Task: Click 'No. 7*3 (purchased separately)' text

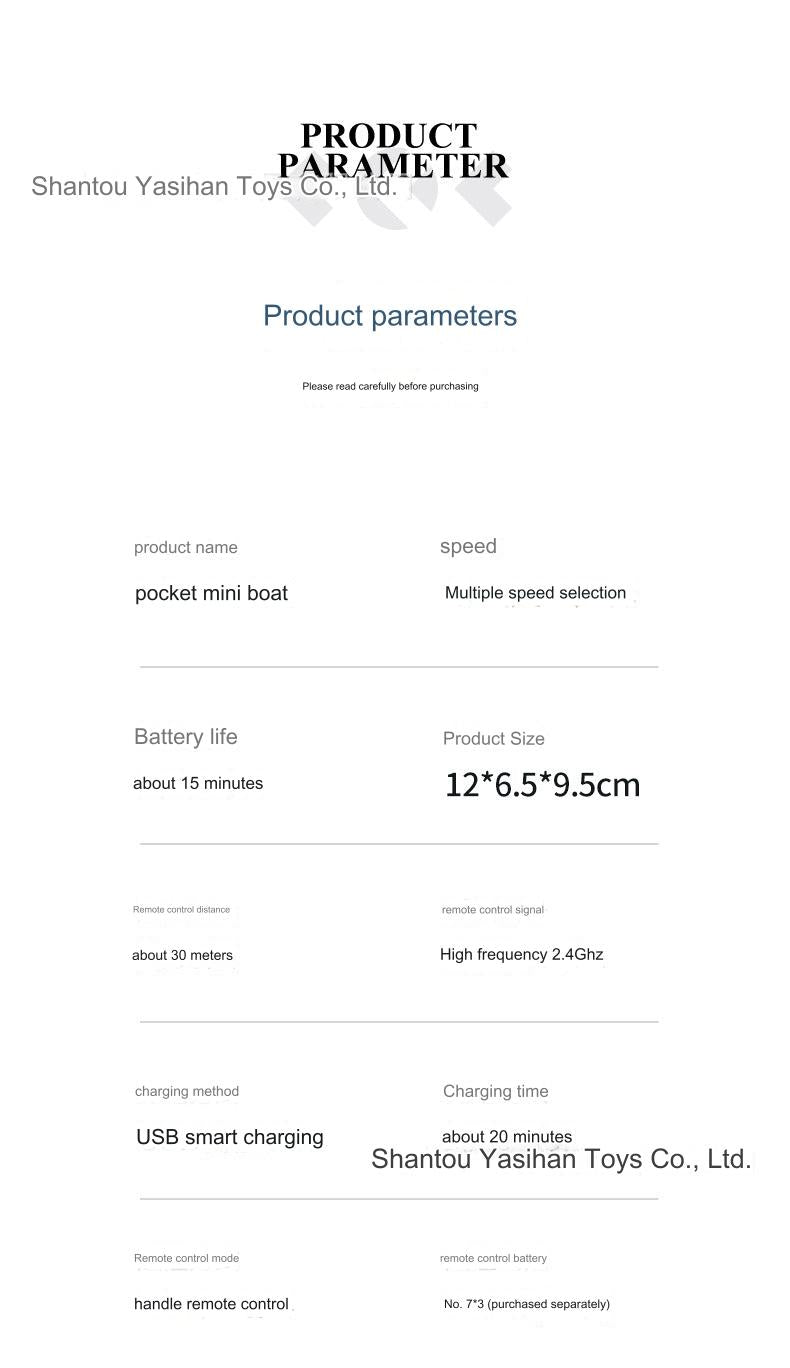Action: tap(527, 1304)
